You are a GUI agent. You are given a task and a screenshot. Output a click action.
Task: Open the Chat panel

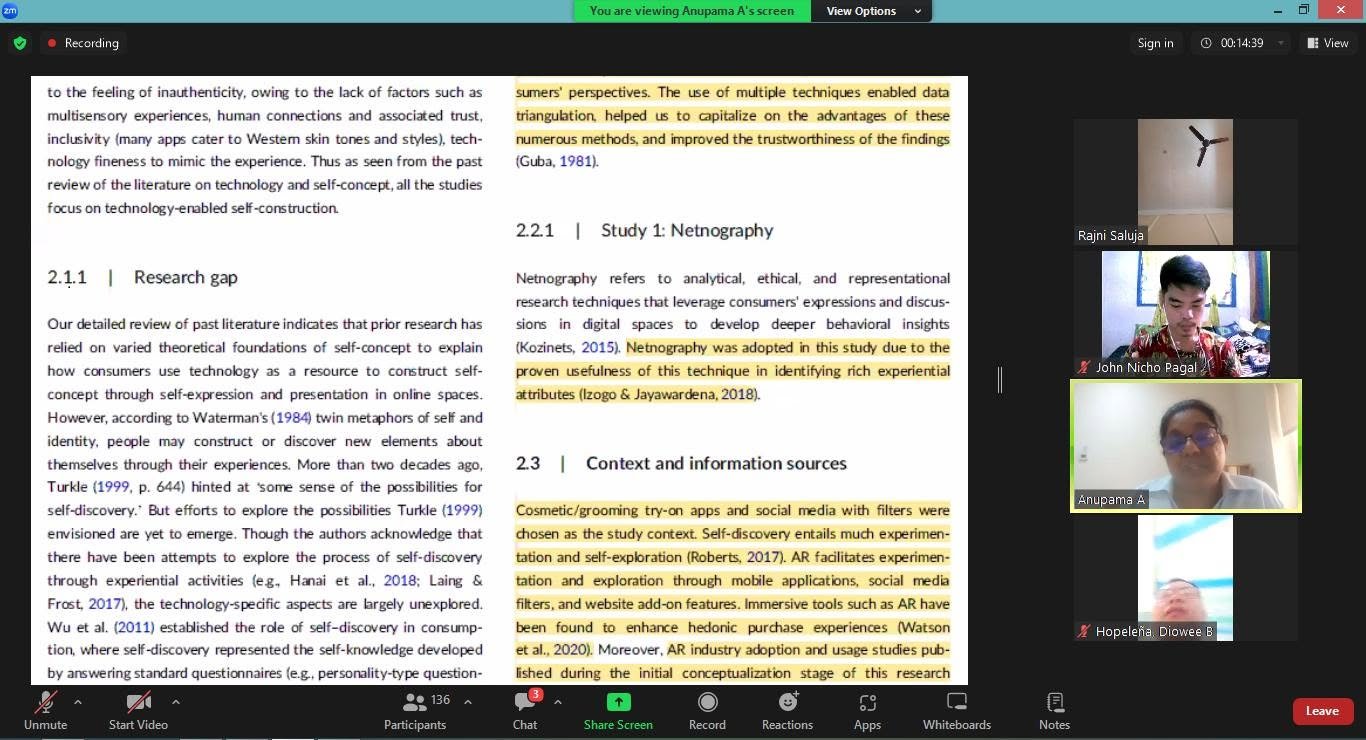[525, 711]
